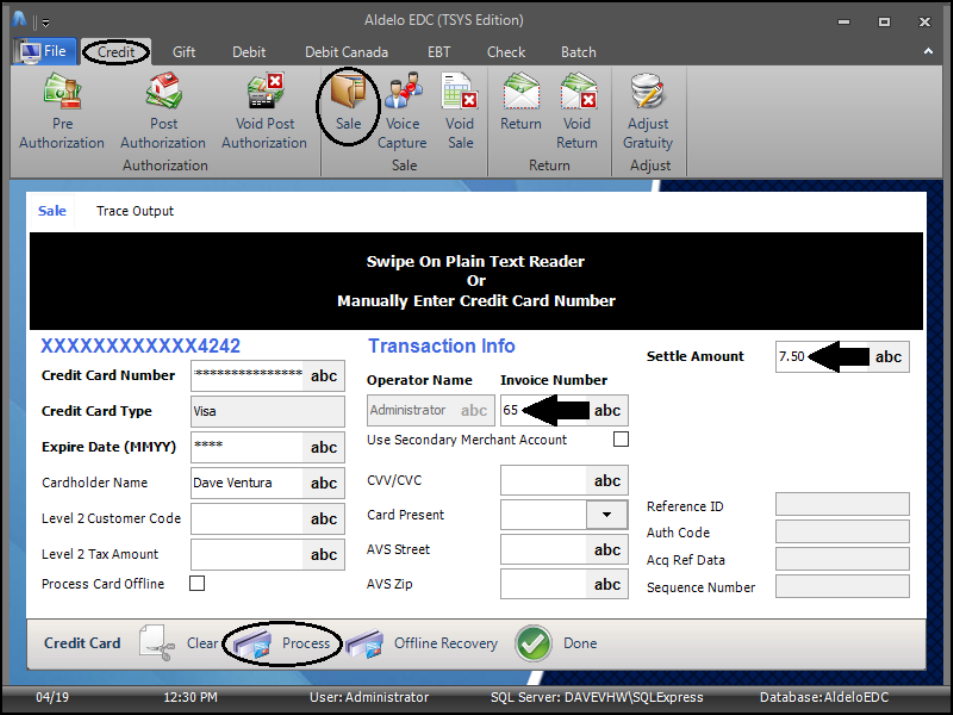953x715 pixels.
Task: Click the Aldelo application logo icon
Action: pos(19,20)
